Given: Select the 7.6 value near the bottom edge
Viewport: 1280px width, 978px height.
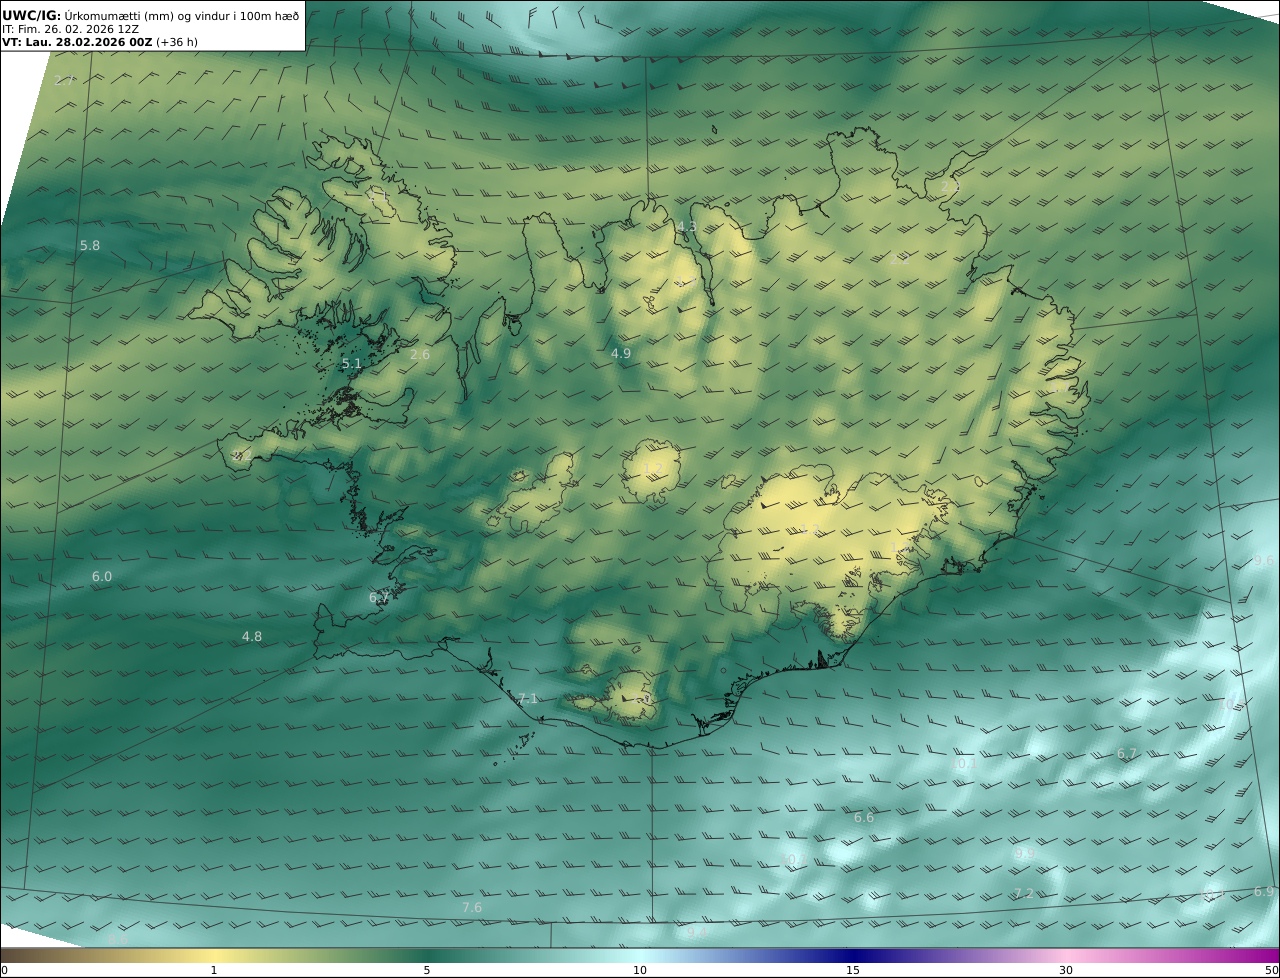Looking at the screenshot, I should 472,908.
